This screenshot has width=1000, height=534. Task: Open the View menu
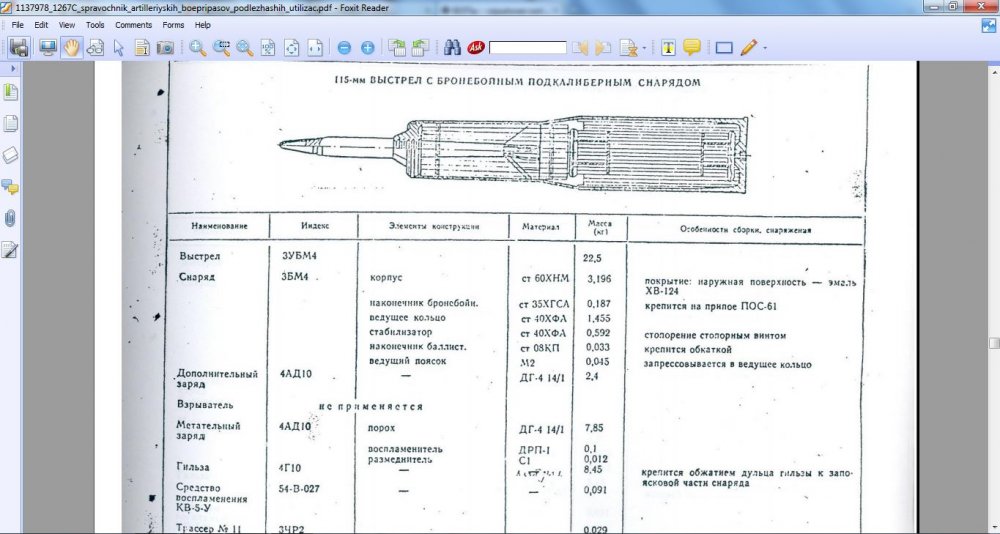coord(67,25)
